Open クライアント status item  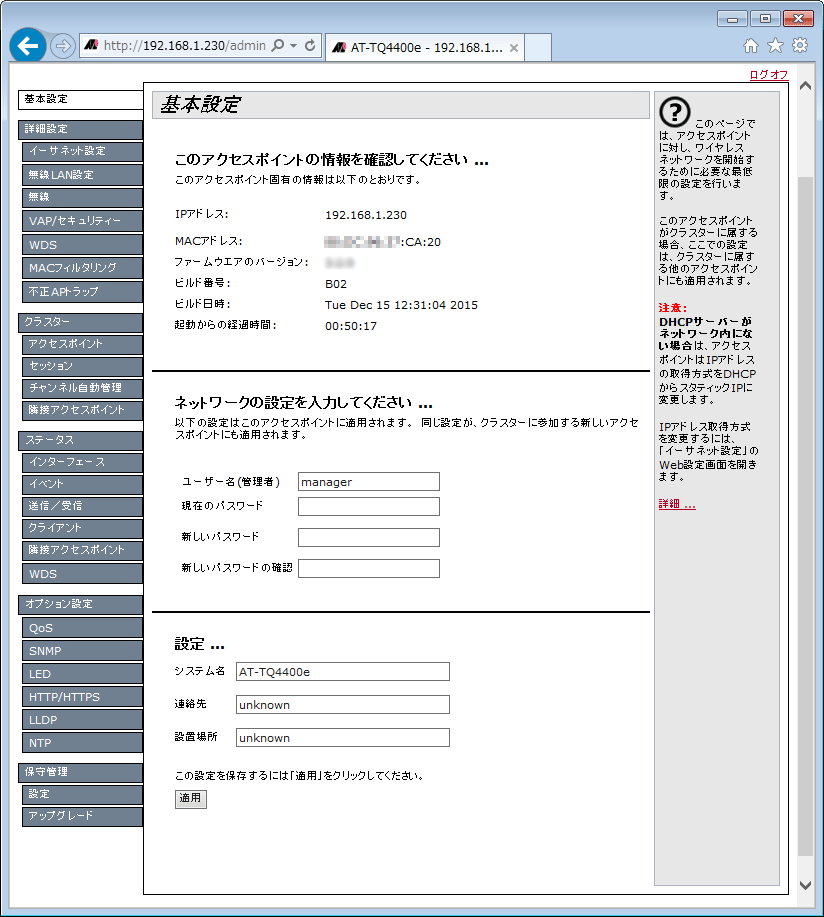point(82,528)
